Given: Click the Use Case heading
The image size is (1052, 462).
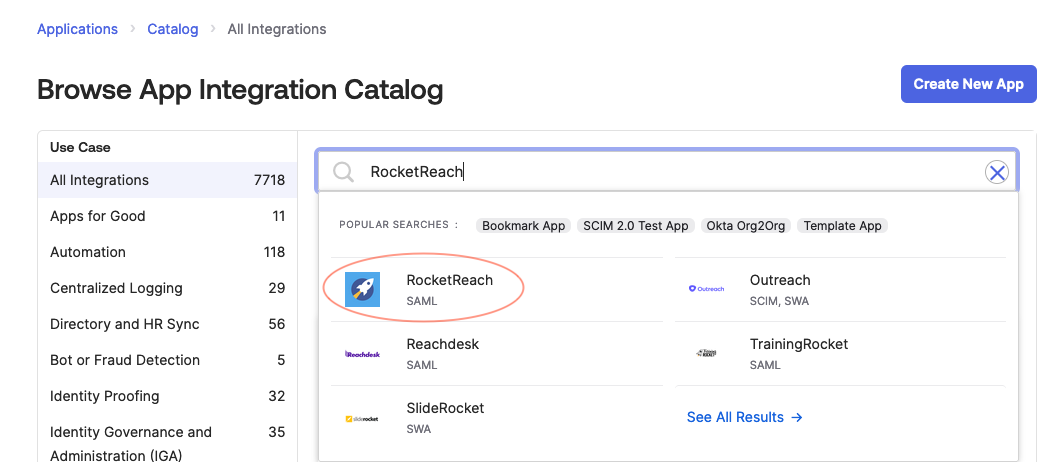Looking at the screenshot, I should 81,147.
